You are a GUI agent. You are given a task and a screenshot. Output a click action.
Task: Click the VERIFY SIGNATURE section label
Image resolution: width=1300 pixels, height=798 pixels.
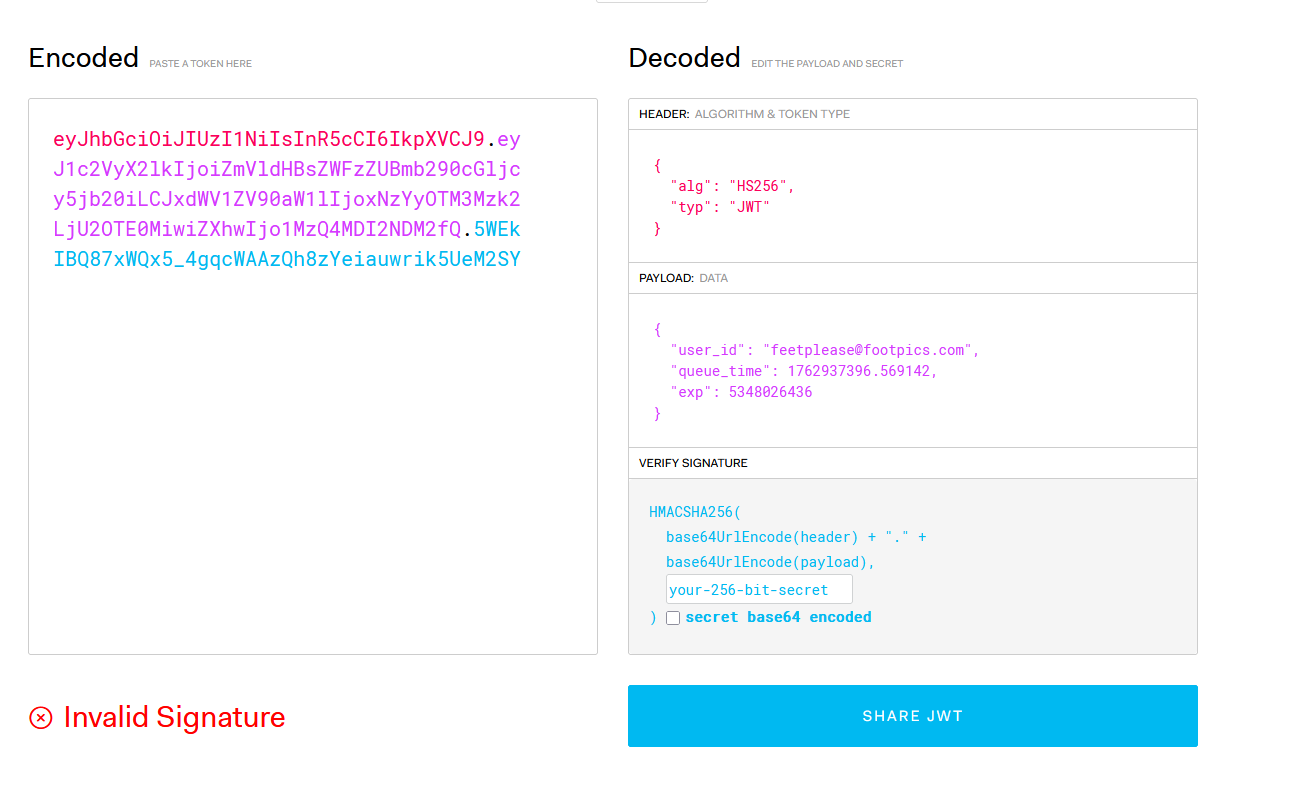[x=693, y=463]
